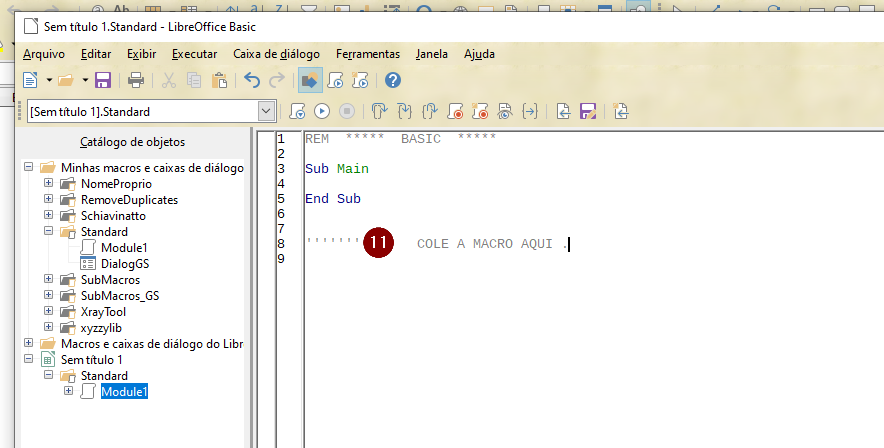Screen dimensions: 884x448
Task: Open the dropdown arrow beside New document
Action: point(49,81)
